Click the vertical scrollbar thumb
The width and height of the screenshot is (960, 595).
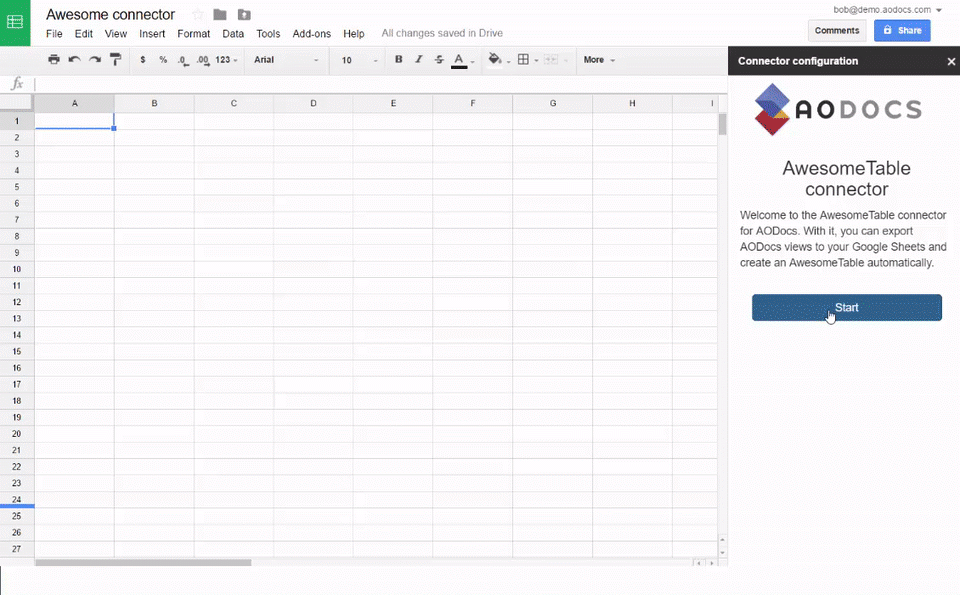tap(722, 124)
